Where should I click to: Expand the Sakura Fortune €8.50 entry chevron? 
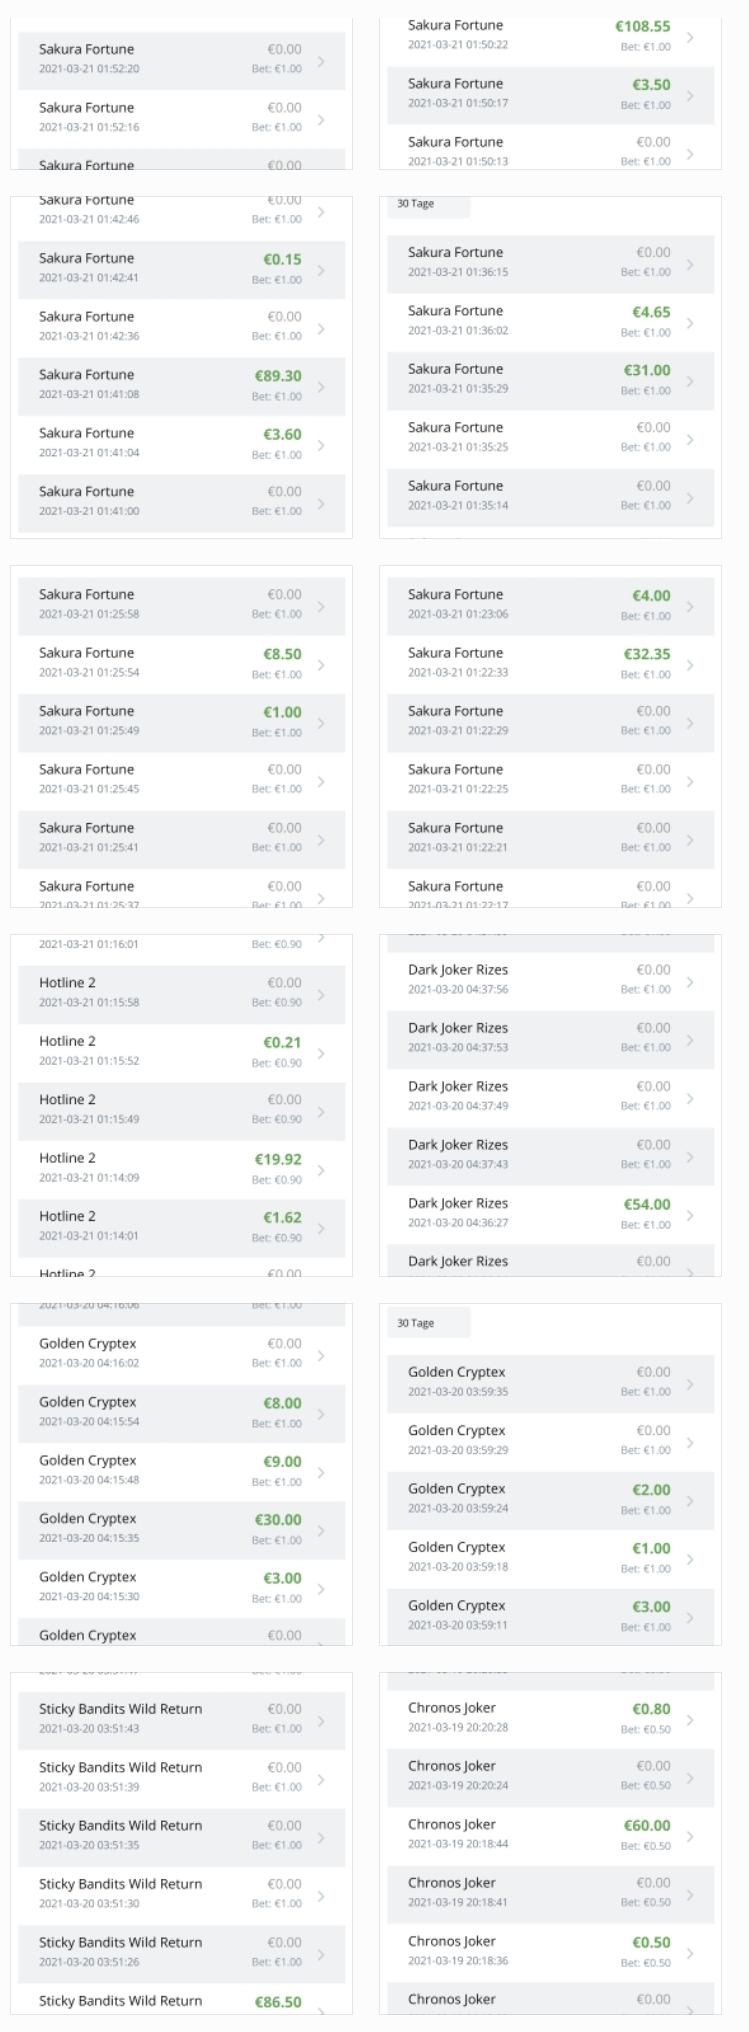pyautogui.click(x=320, y=664)
